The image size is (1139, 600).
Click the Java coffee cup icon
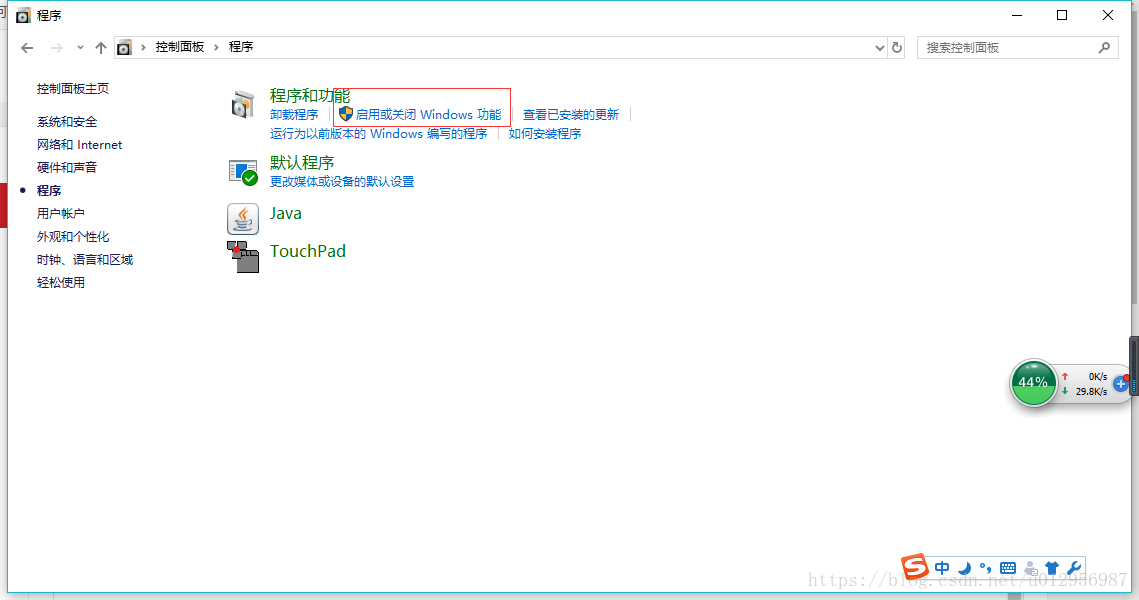click(x=243, y=219)
